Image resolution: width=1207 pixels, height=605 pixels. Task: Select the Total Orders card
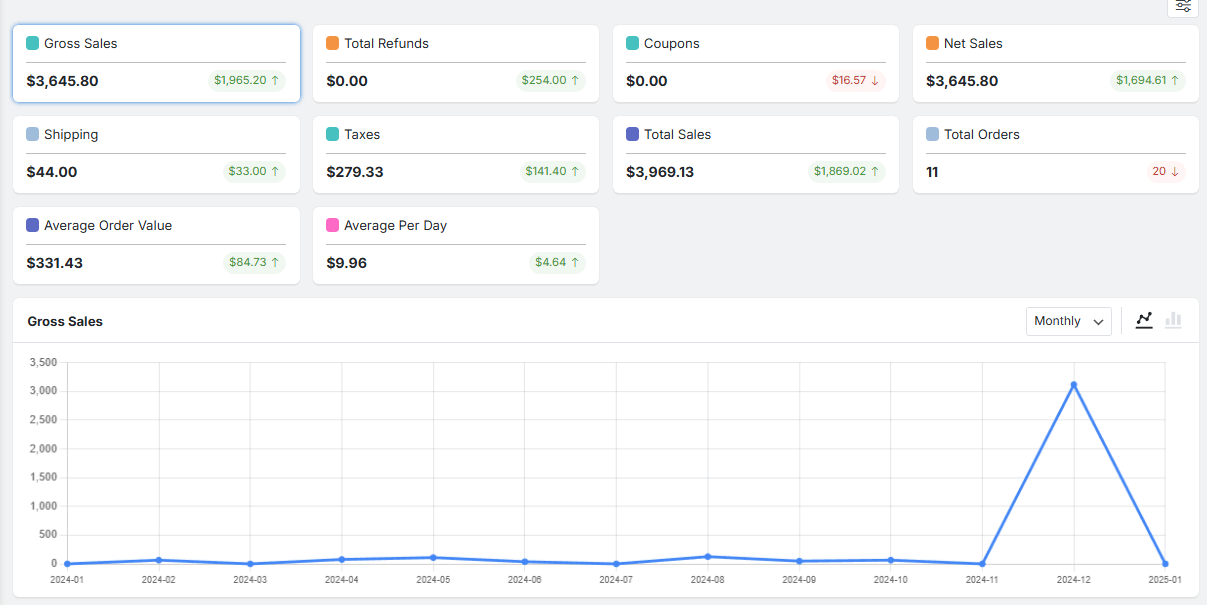tap(1055, 154)
